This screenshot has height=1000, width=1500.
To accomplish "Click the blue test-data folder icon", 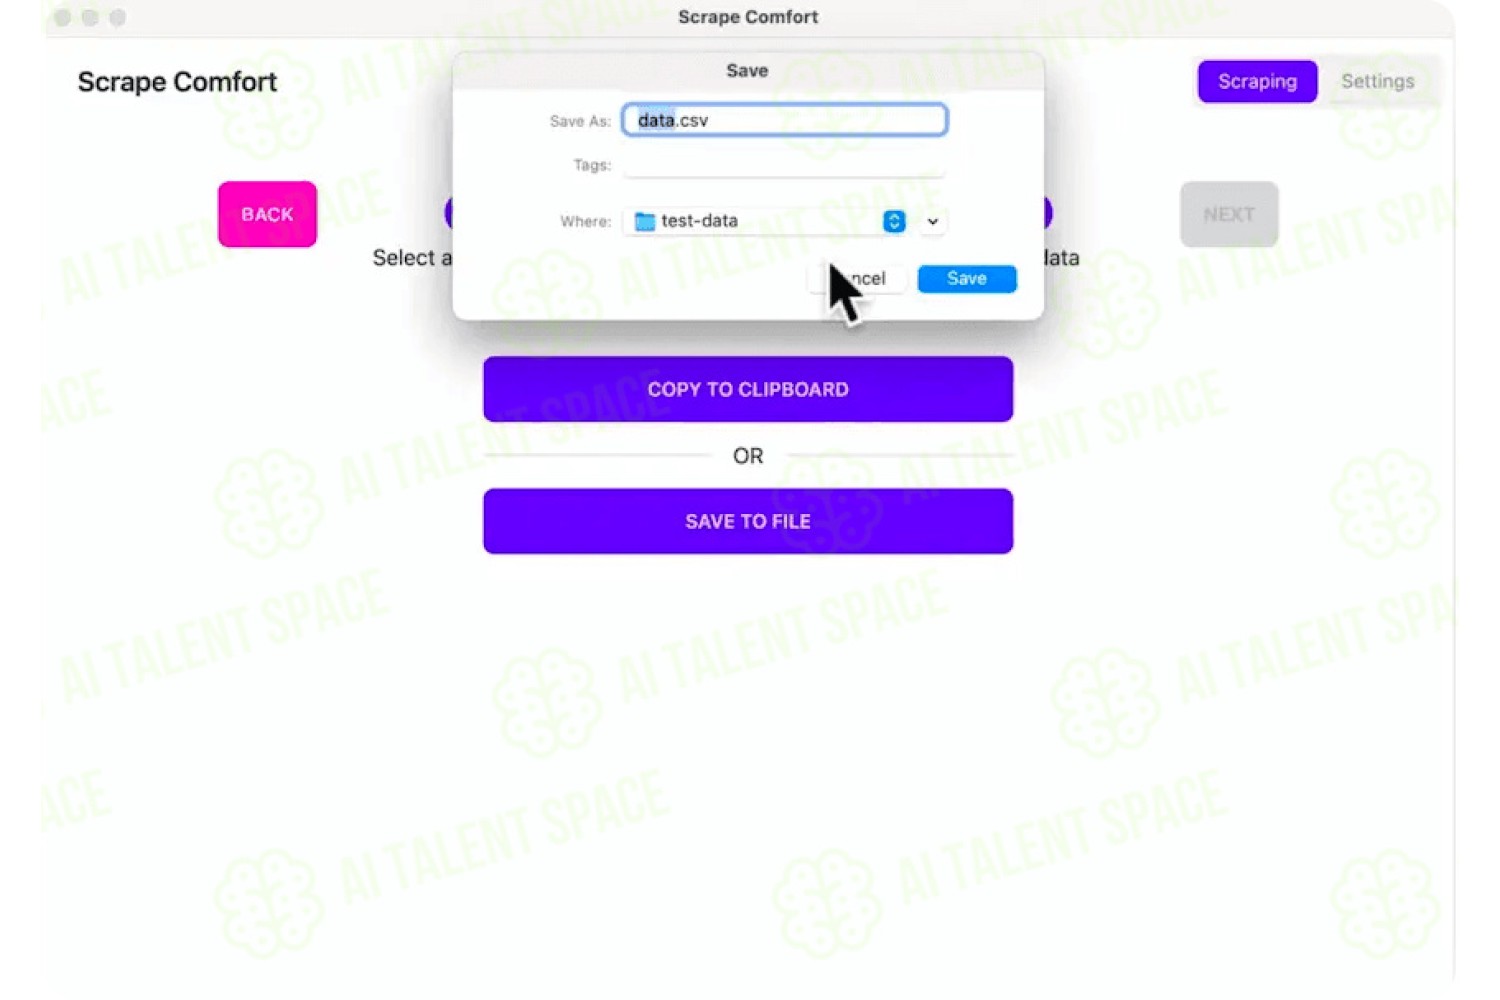I will coord(645,221).
